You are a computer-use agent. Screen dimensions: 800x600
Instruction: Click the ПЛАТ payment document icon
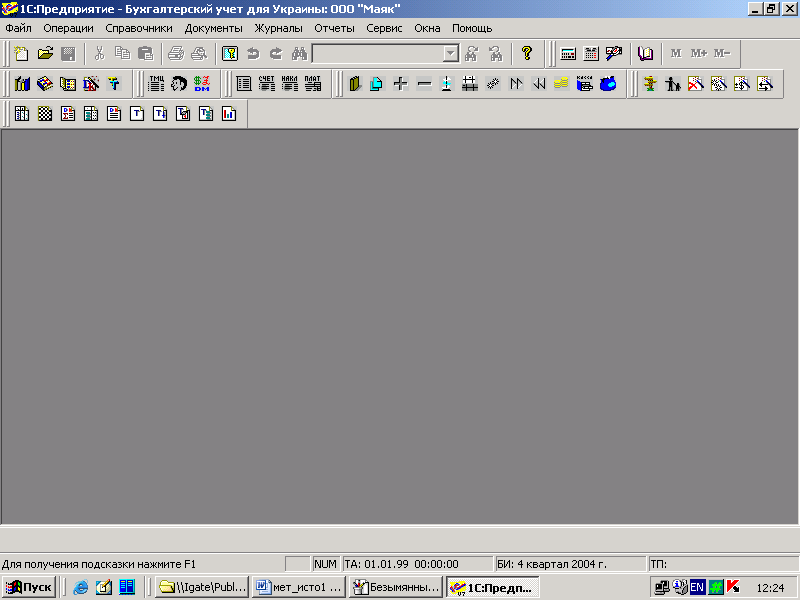(x=312, y=84)
